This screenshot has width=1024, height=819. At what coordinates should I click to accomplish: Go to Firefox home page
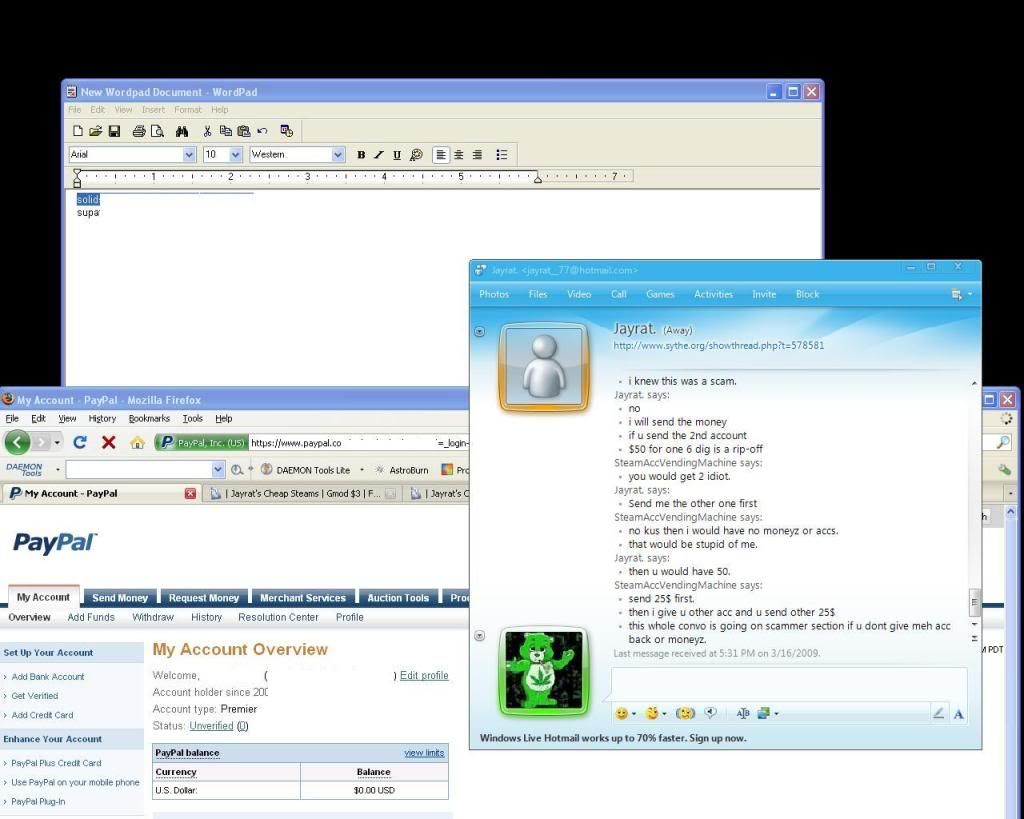pyautogui.click(x=137, y=443)
